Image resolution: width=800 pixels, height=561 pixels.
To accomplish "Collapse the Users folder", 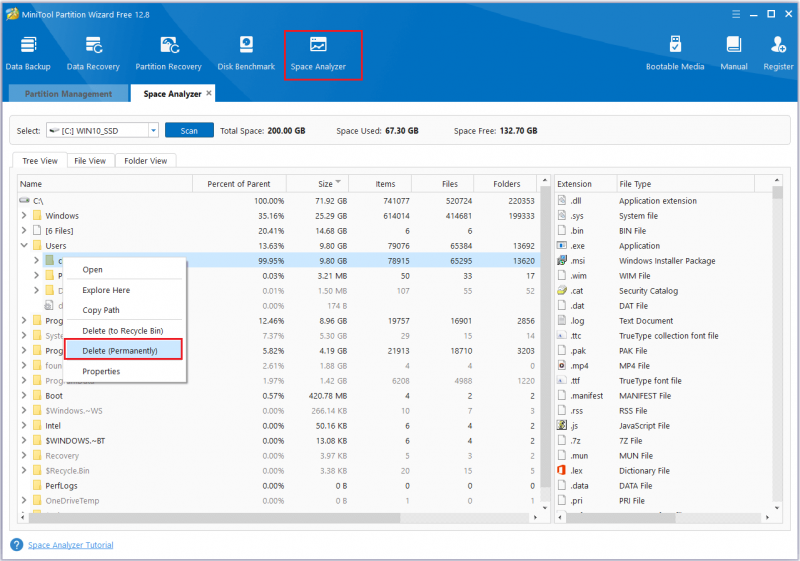I will pos(24,245).
